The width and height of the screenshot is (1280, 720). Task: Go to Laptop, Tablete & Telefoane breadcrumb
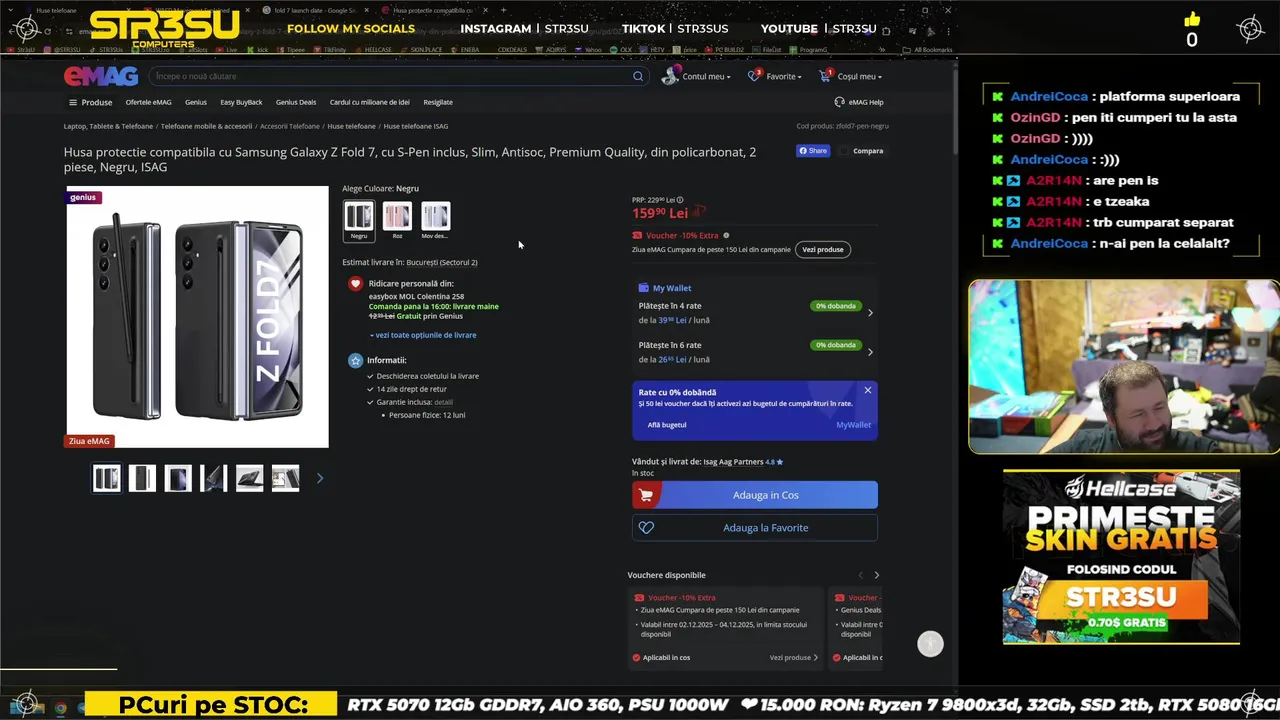108,126
